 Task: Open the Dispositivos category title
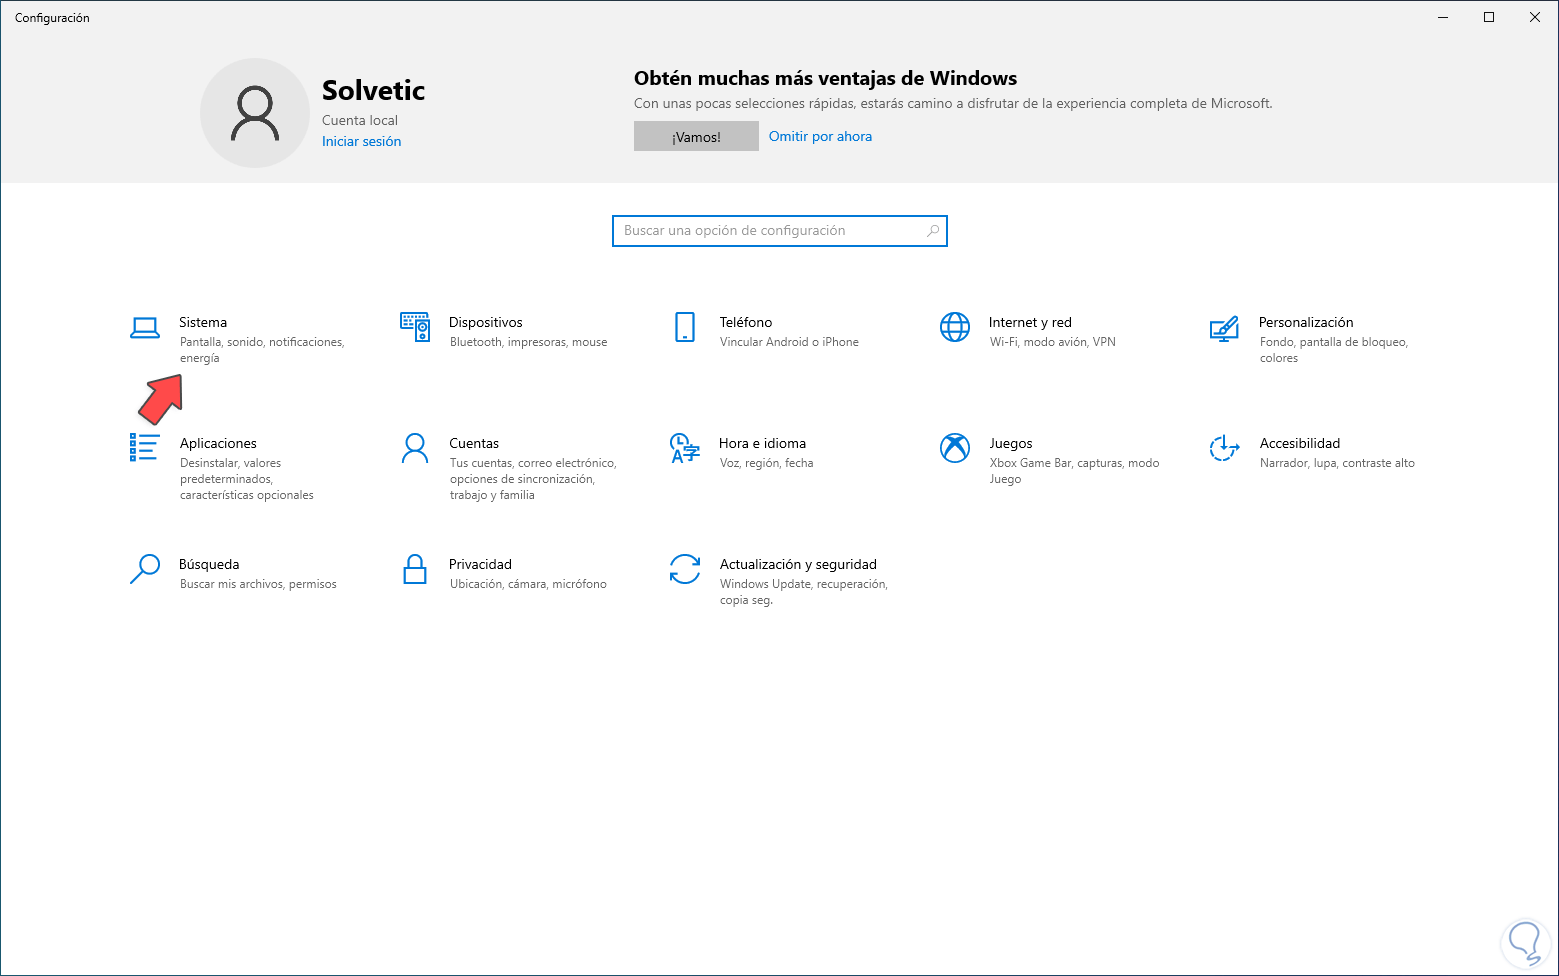(486, 322)
